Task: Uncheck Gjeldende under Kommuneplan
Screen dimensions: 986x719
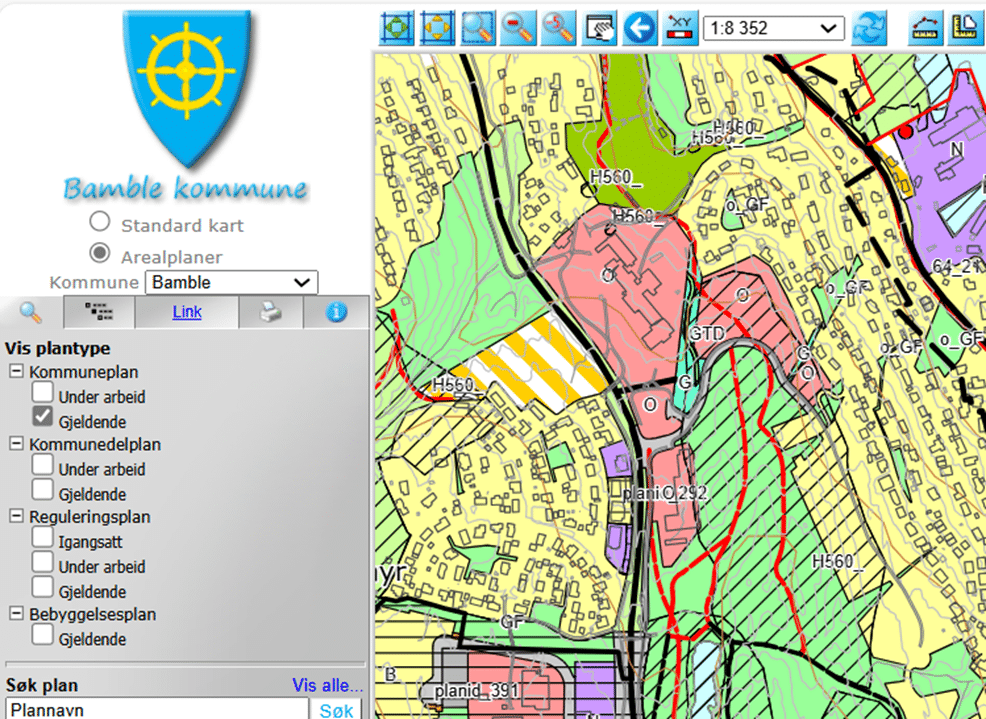Action: point(43,416)
